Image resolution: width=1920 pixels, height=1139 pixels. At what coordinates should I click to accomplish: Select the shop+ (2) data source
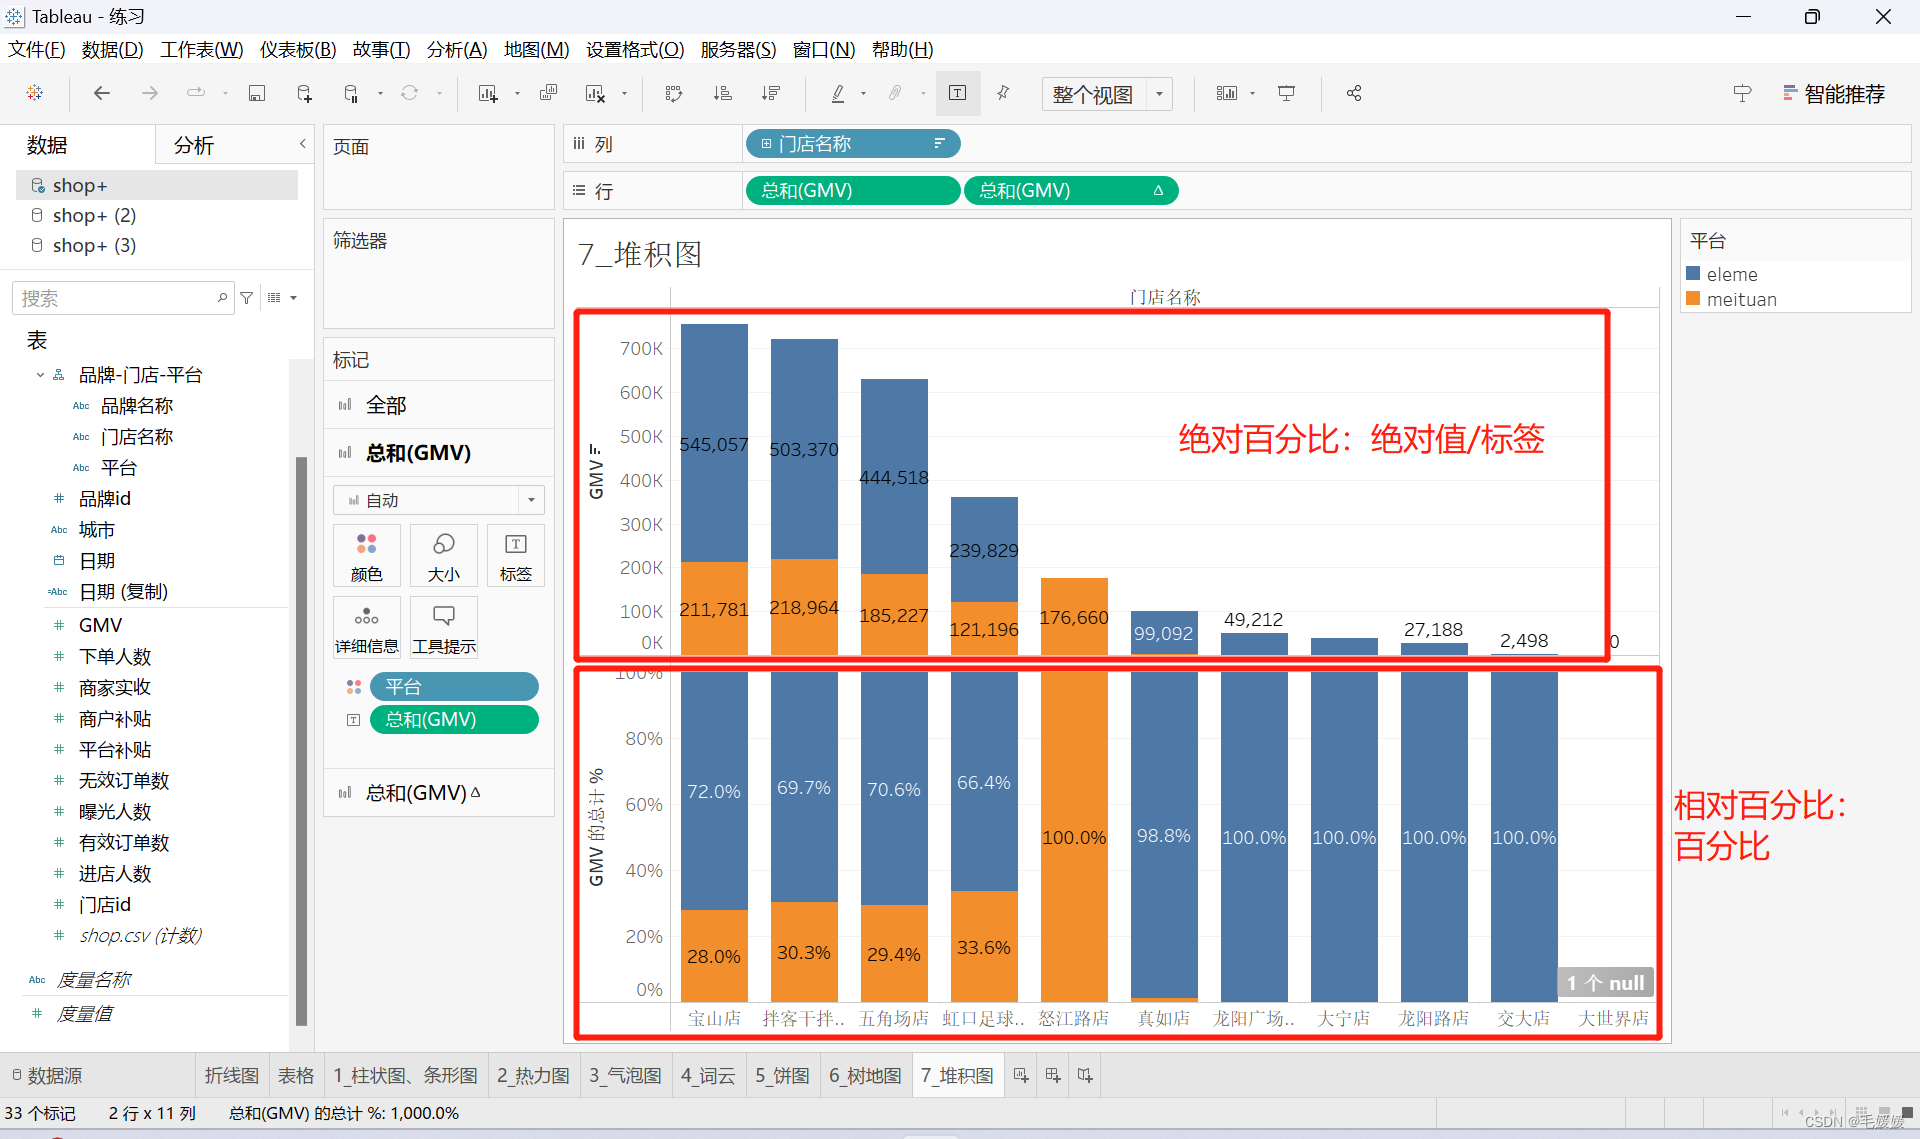94,215
